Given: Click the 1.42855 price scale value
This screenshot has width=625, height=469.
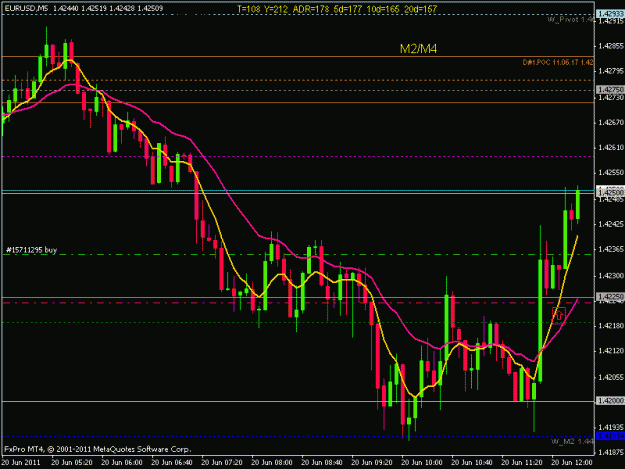Looking at the screenshot, I should (x=611, y=46).
